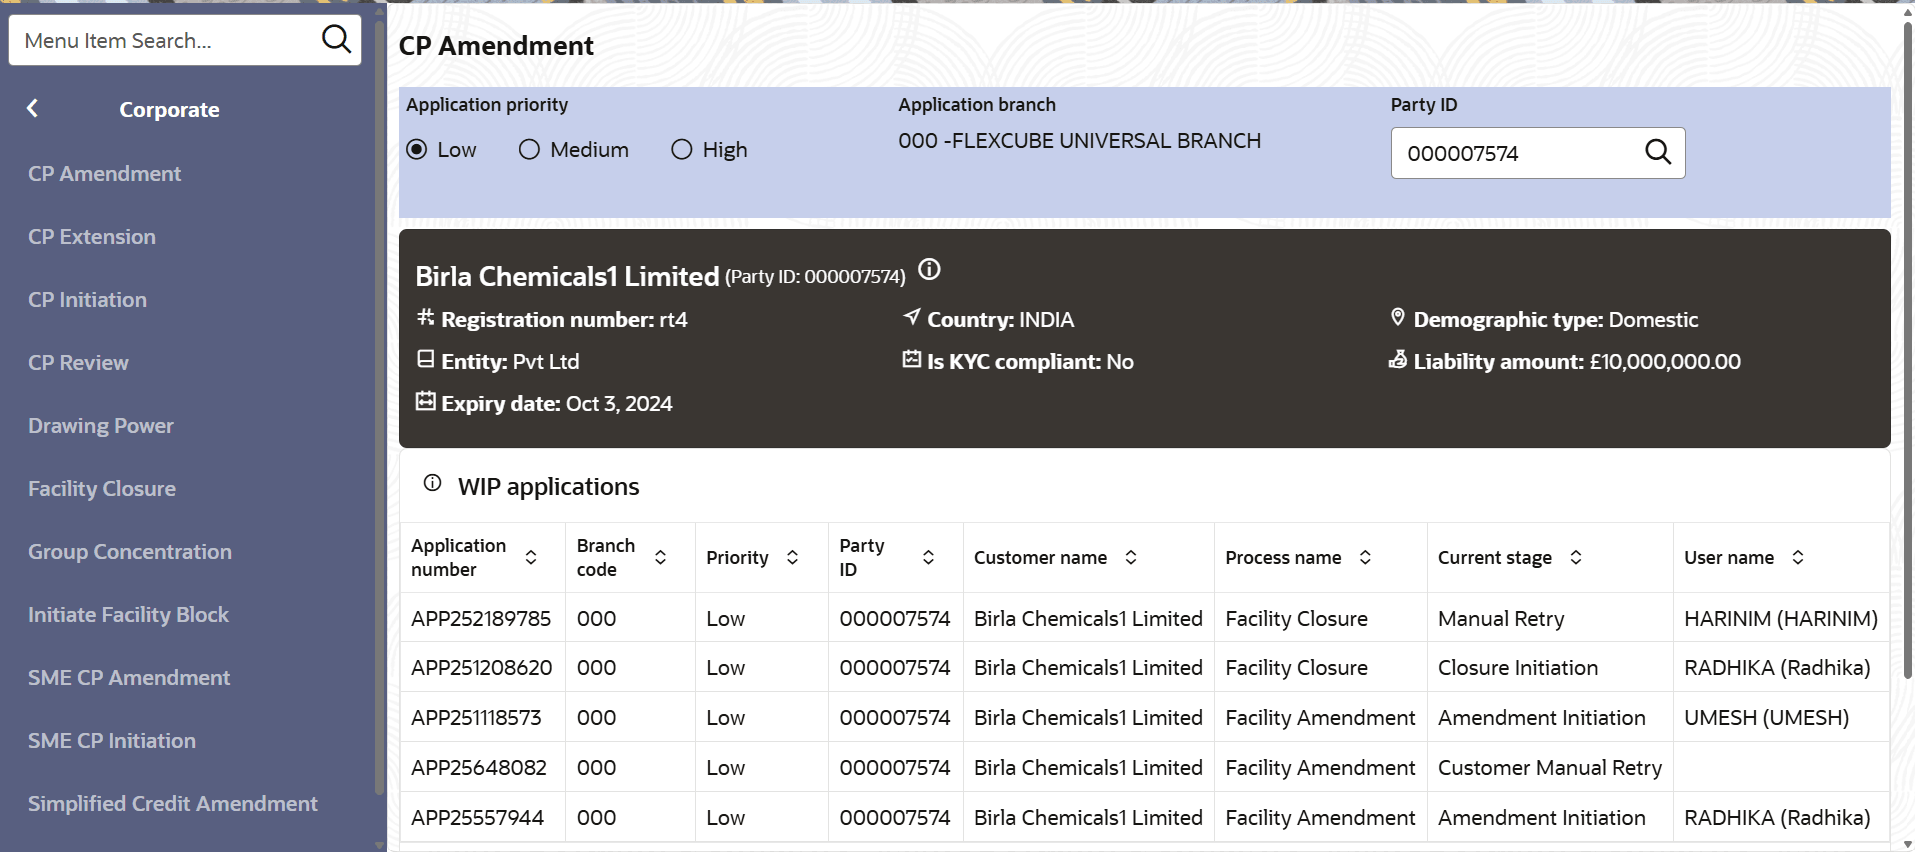Sort by Customer name column
This screenshot has height=853, width=1915.
(1131, 558)
